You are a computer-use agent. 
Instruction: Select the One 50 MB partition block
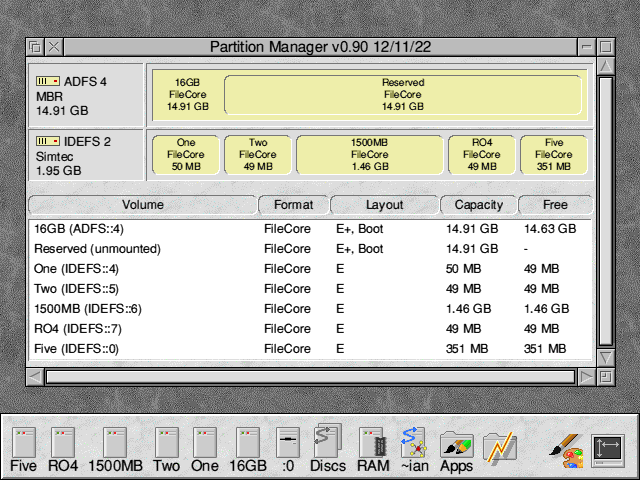coord(186,155)
